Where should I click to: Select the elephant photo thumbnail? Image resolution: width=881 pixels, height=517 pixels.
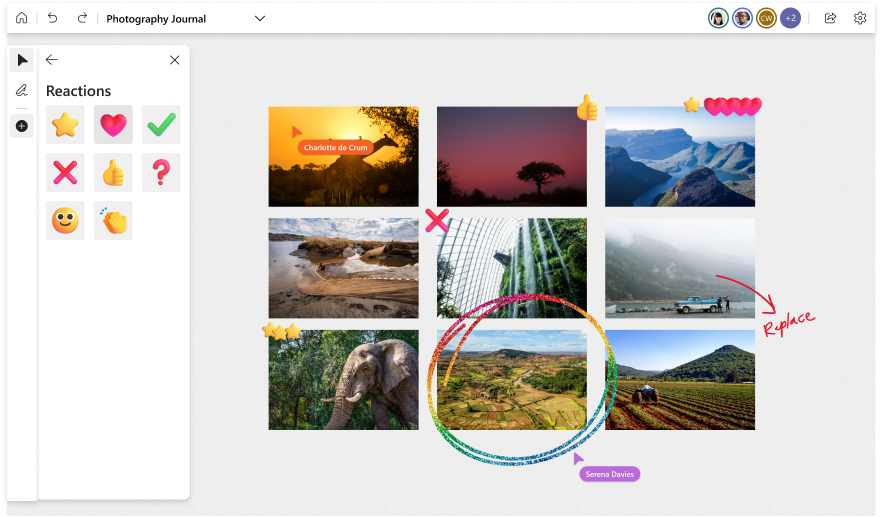pos(343,380)
